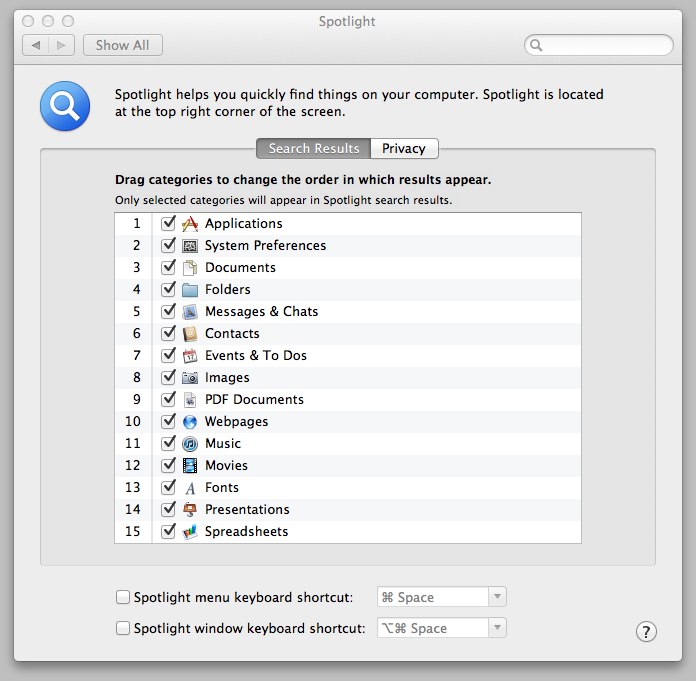The image size is (696, 681).
Task: Uncheck the Documents category checkbox
Action: [x=168, y=267]
